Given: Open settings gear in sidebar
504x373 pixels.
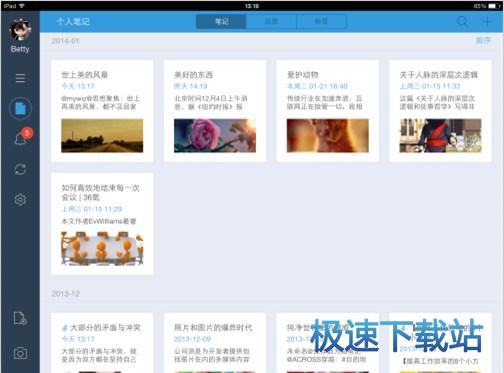Looking at the screenshot, I should [x=20, y=200].
